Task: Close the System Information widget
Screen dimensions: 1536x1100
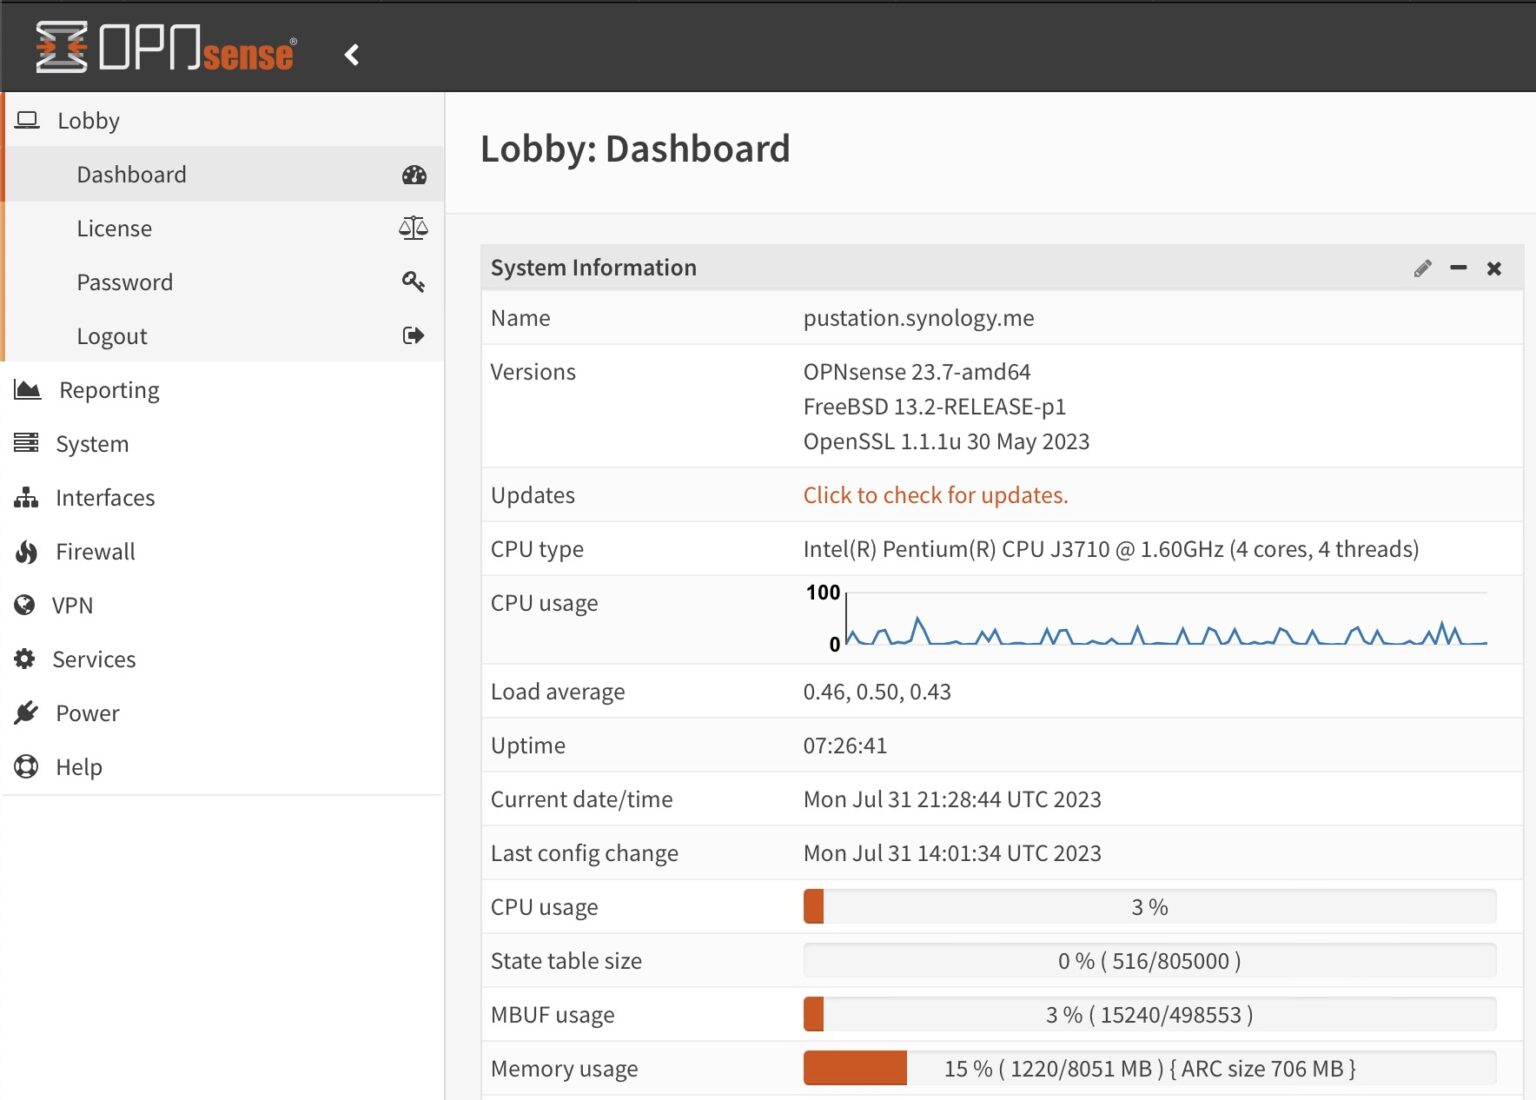Action: 1493,268
